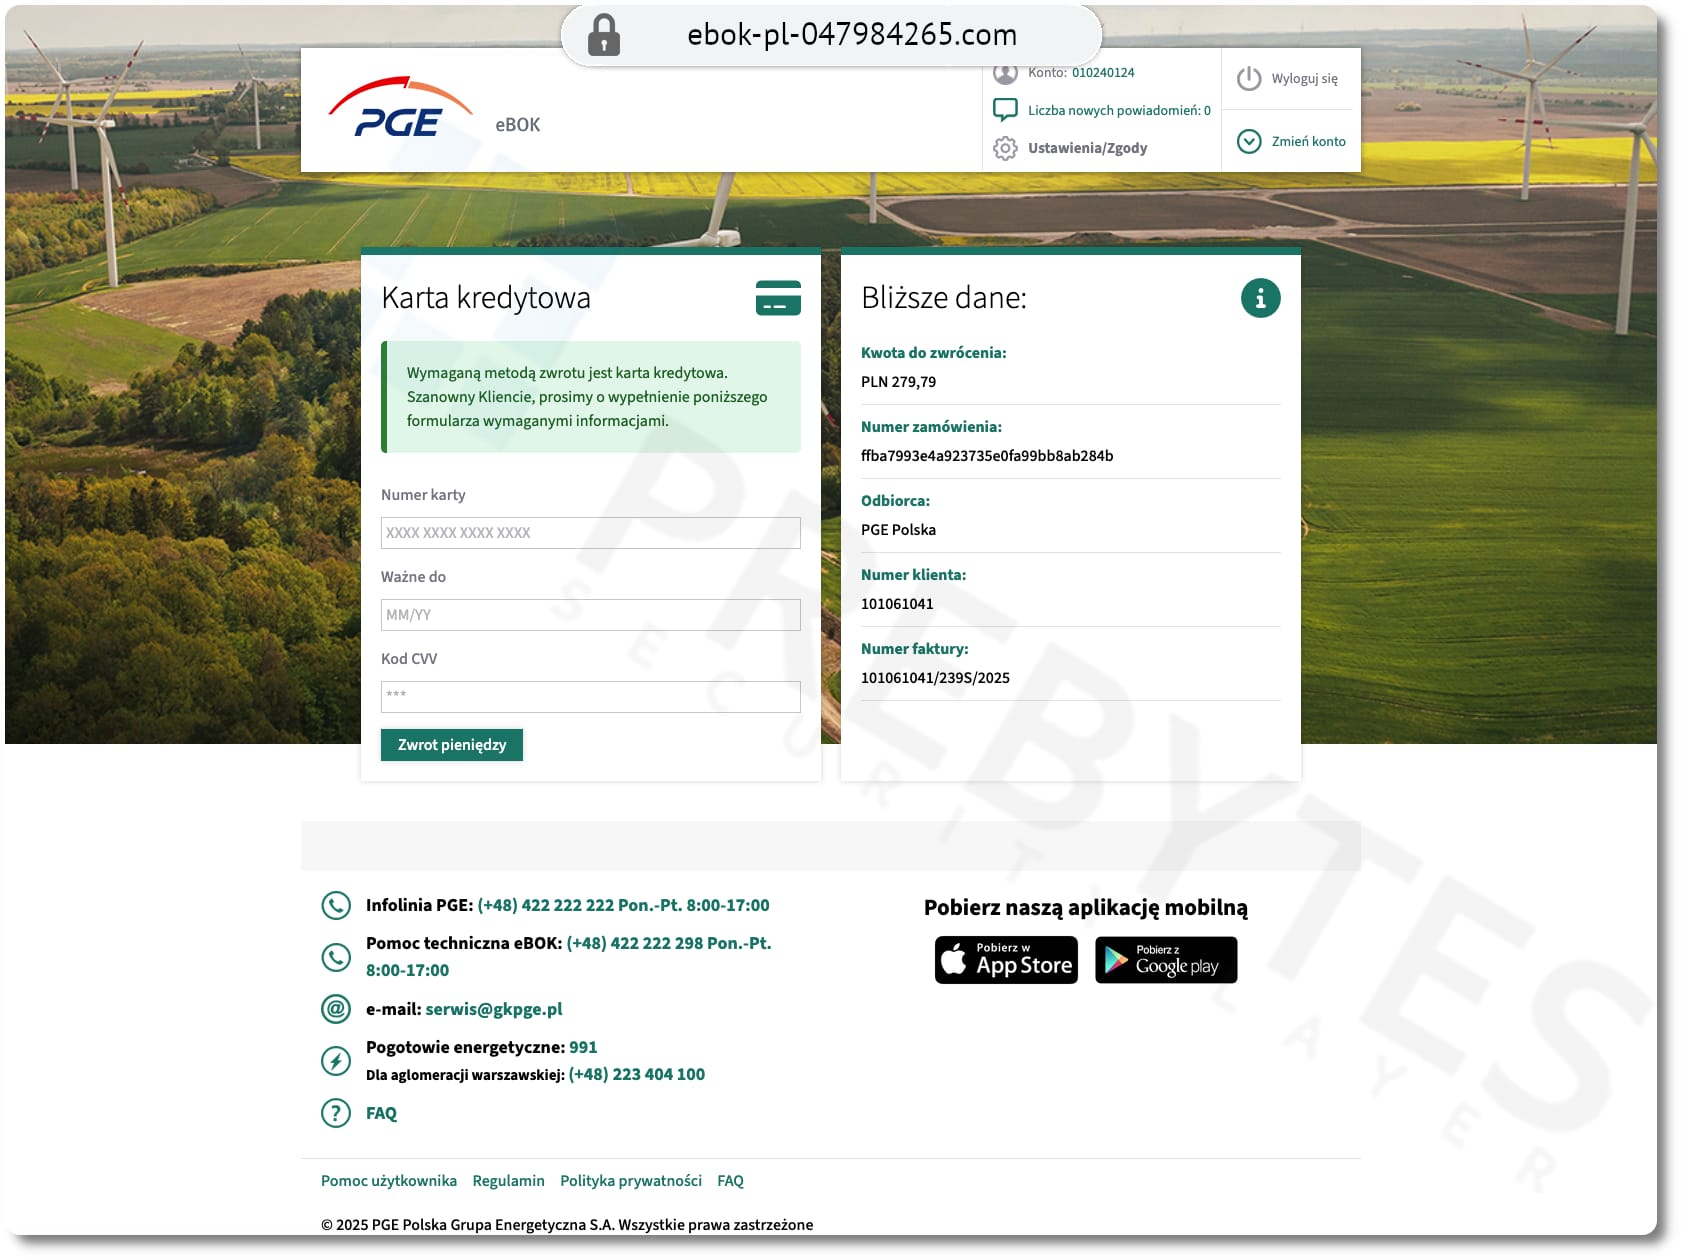Open the App Store download badge

click(x=1006, y=960)
